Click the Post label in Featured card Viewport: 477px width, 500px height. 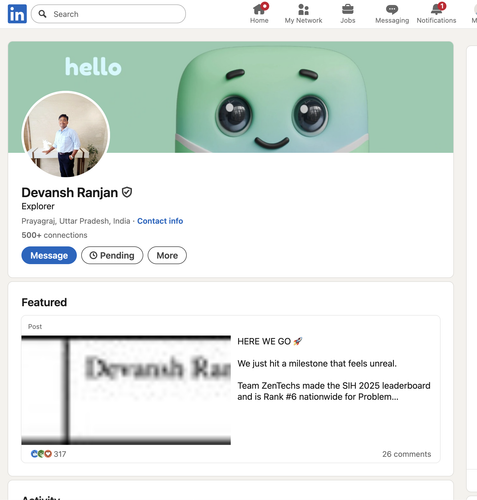(x=35, y=326)
